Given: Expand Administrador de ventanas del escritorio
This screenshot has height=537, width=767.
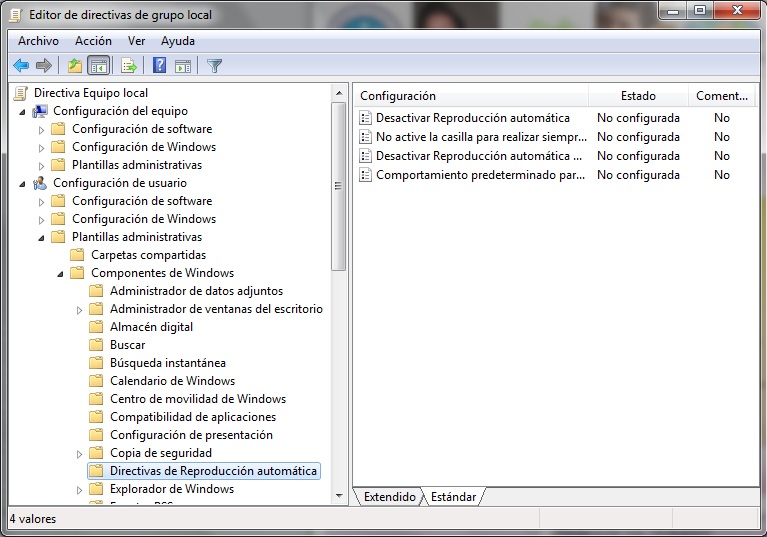Looking at the screenshot, I should tap(80, 310).
